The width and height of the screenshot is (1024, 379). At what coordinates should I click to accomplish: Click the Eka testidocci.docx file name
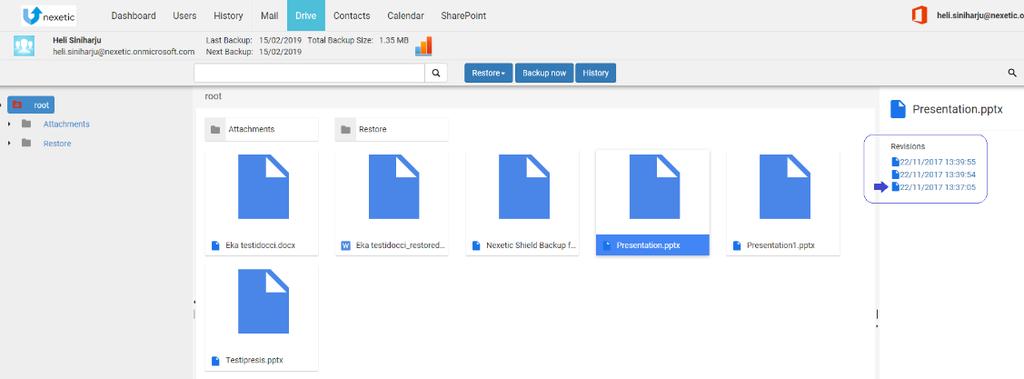[x=261, y=246]
